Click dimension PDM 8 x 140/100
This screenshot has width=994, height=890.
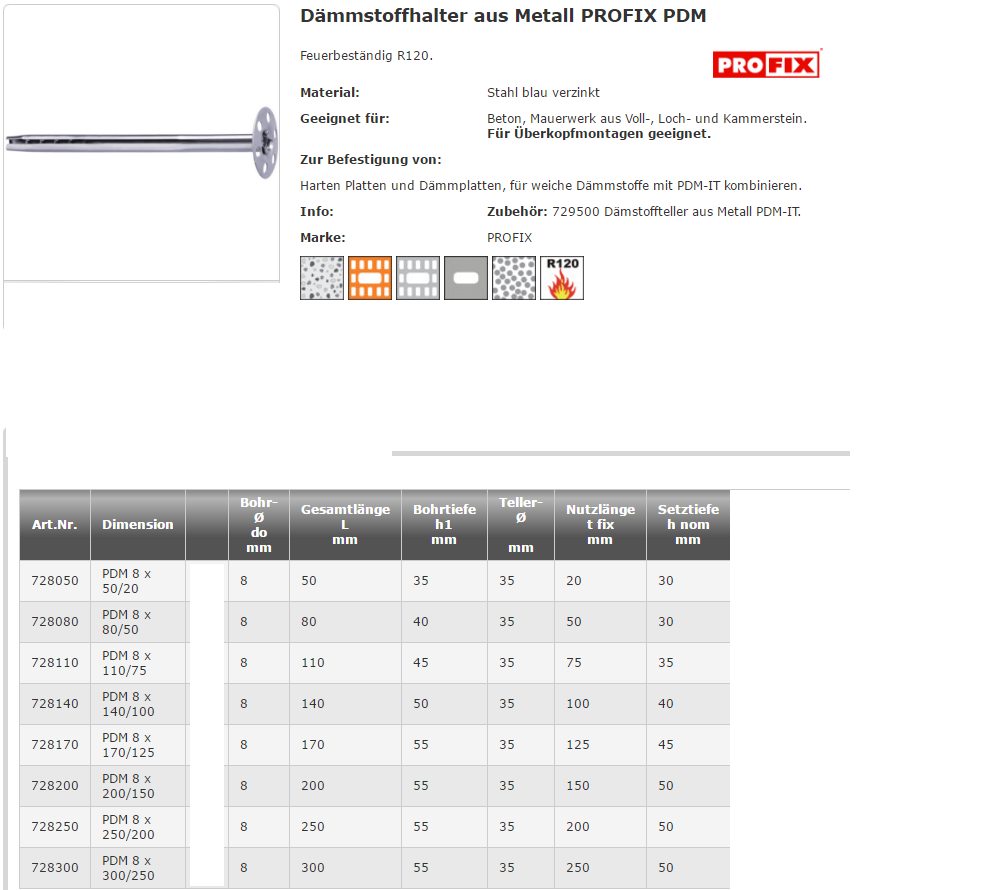(x=128, y=704)
